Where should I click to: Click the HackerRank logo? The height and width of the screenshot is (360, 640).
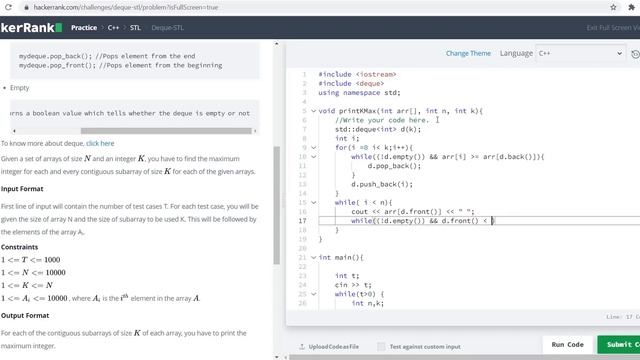click(x=31, y=27)
